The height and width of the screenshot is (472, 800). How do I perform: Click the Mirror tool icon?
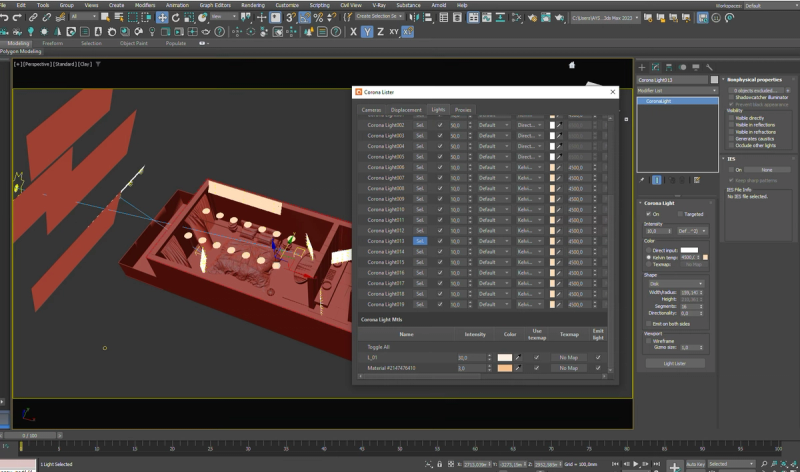point(414,18)
